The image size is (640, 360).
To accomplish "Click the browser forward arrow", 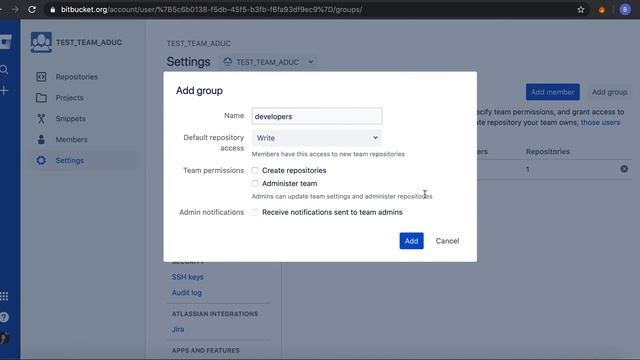I will (x=15, y=9).
